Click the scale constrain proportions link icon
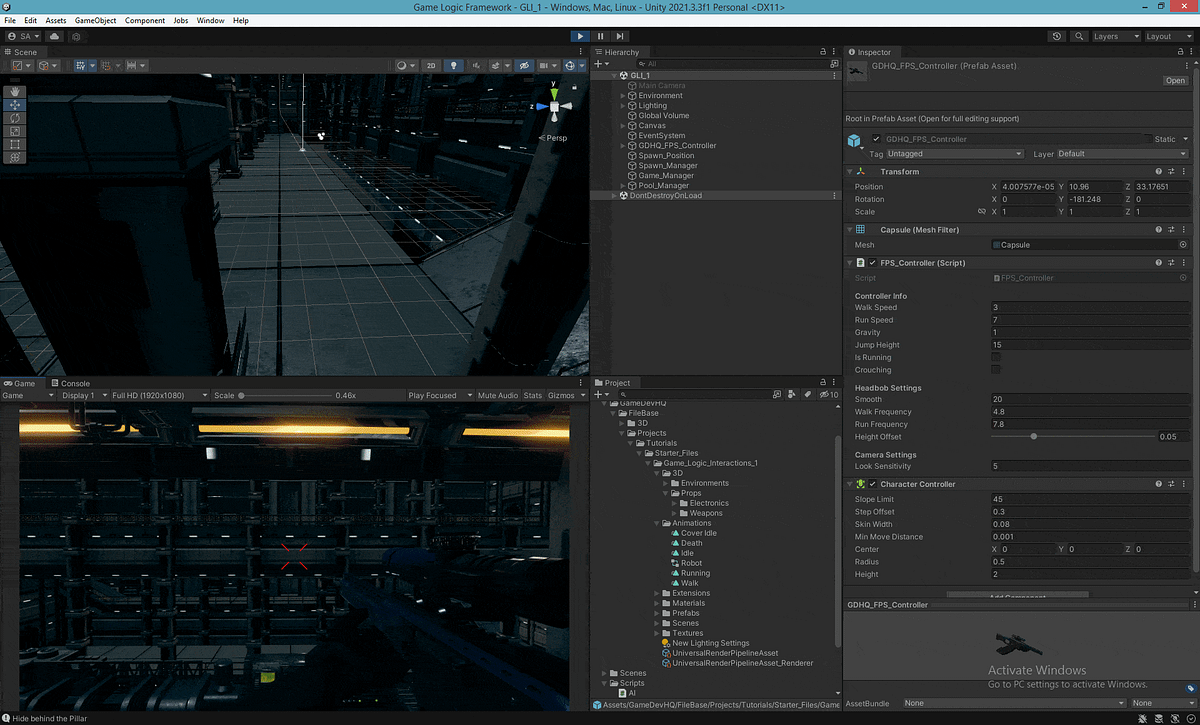This screenshot has height=725, width=1200. (983, 211)
